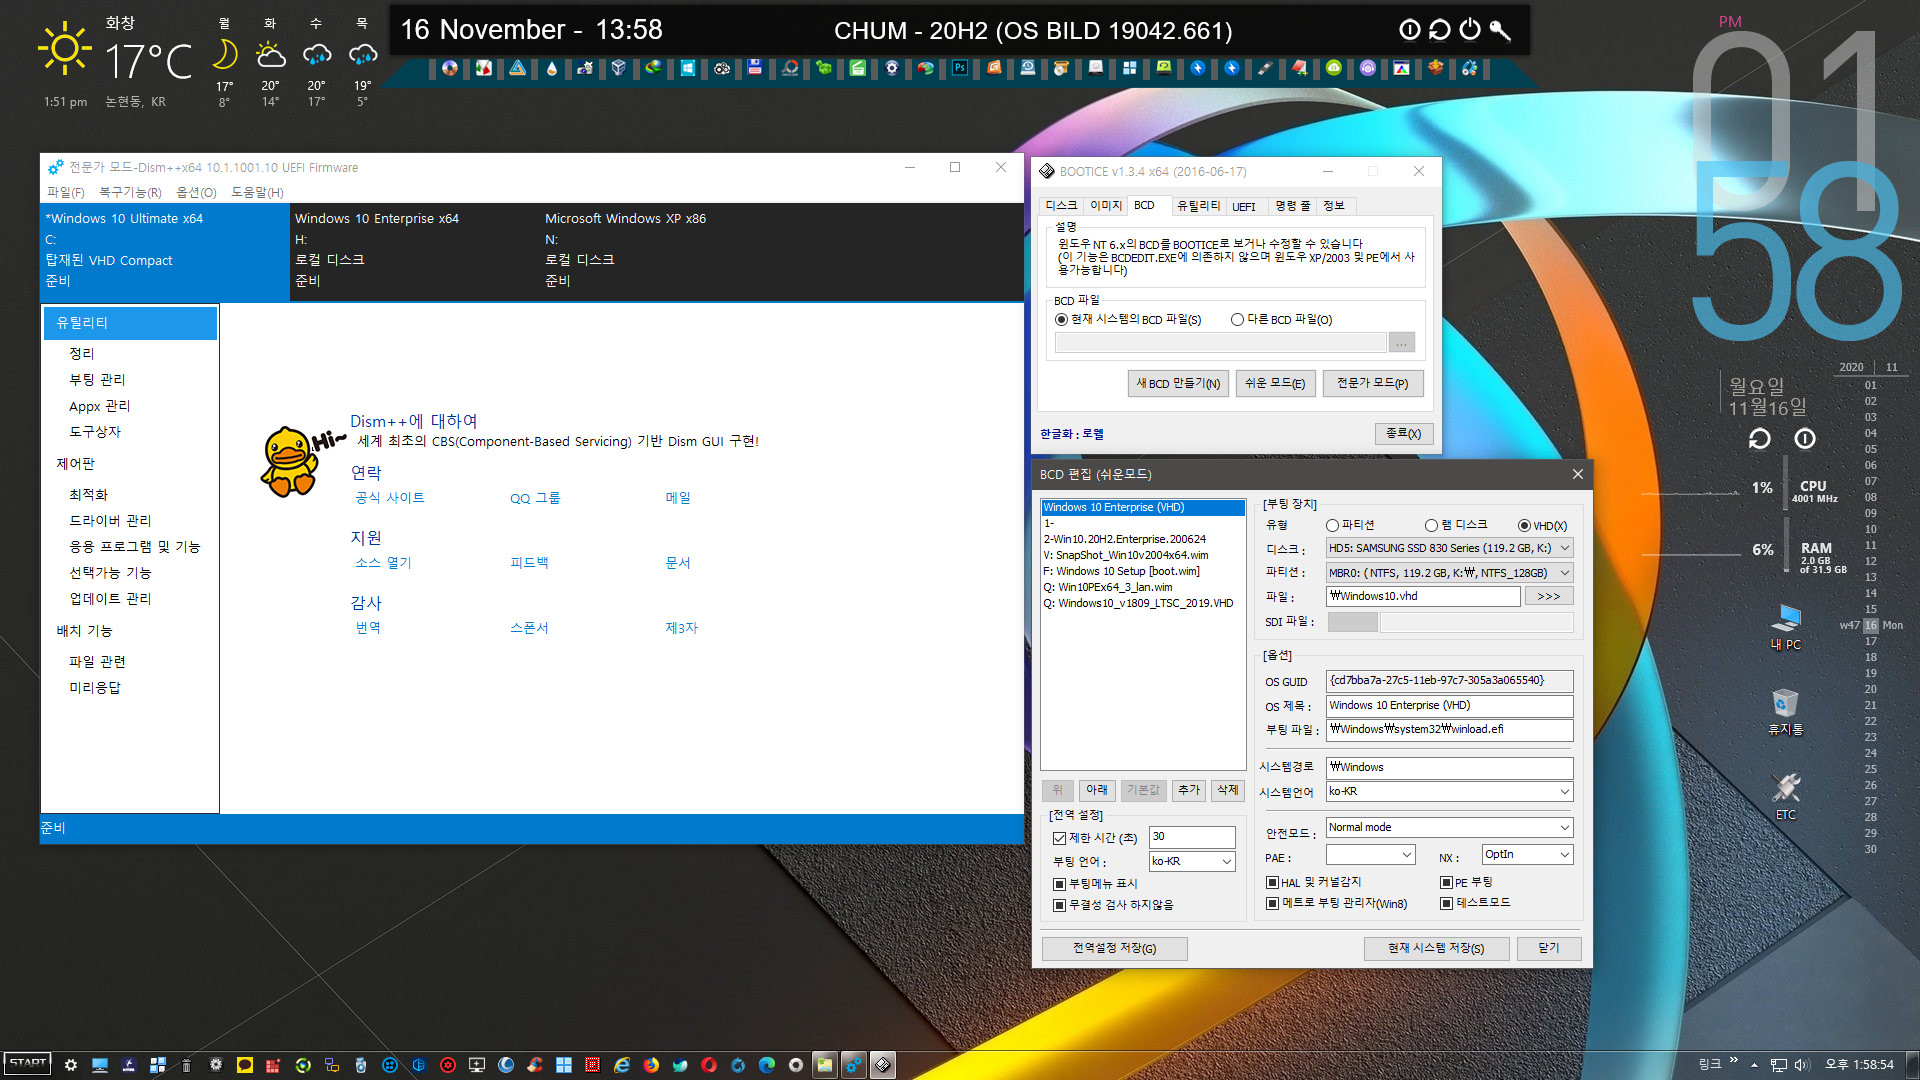Open the NX OptIn dropdown

point(1527,855)
